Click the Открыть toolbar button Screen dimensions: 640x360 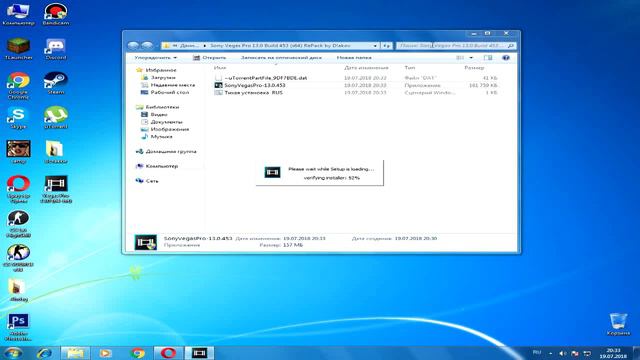click(209, 58)
